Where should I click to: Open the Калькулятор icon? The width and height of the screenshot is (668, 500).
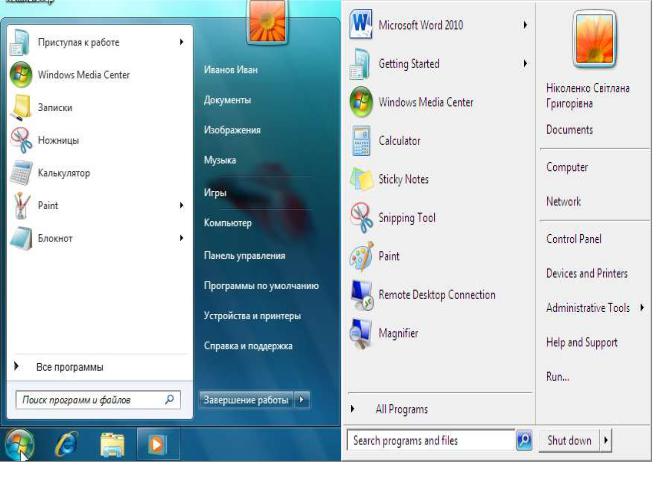coord(21,172)
